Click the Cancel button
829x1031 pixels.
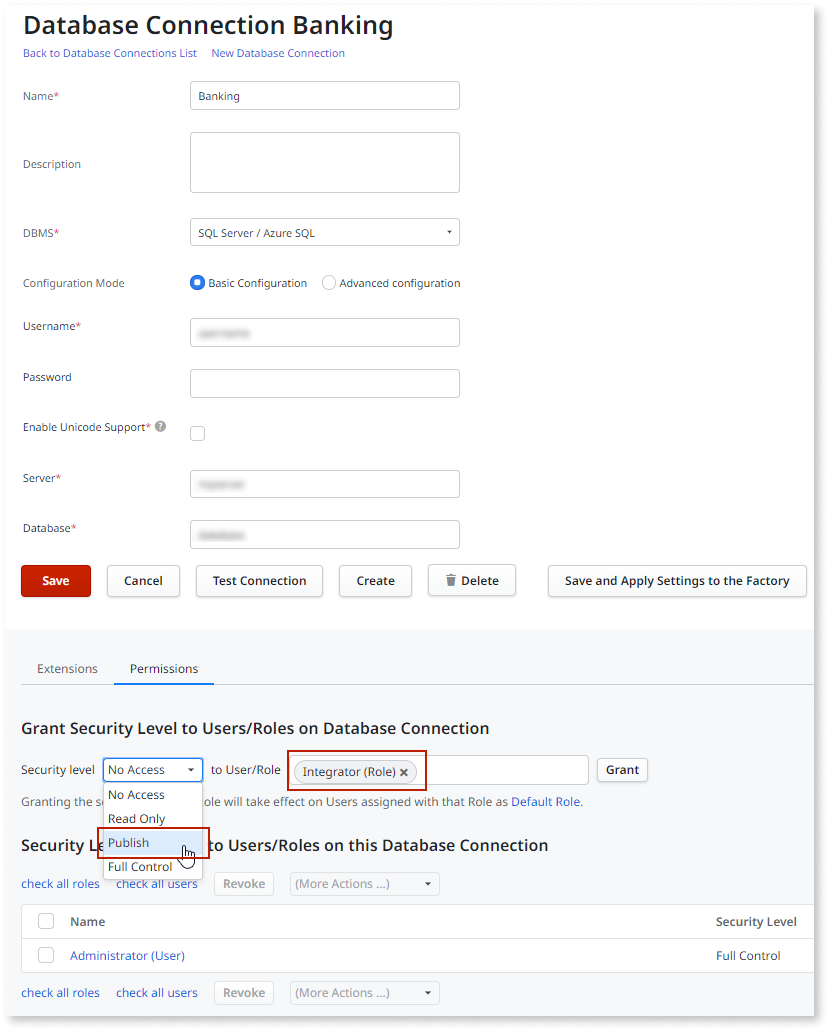pyautogui.click(x=143, y=581)
